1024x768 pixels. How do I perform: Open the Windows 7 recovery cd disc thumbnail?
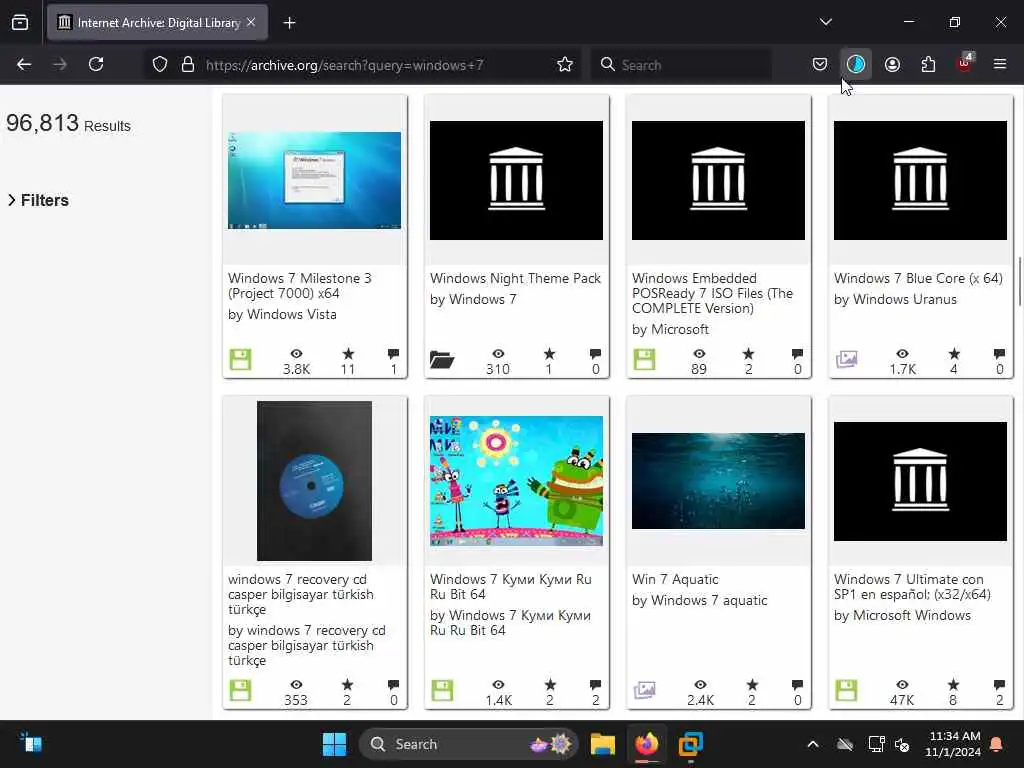point(314,481)
